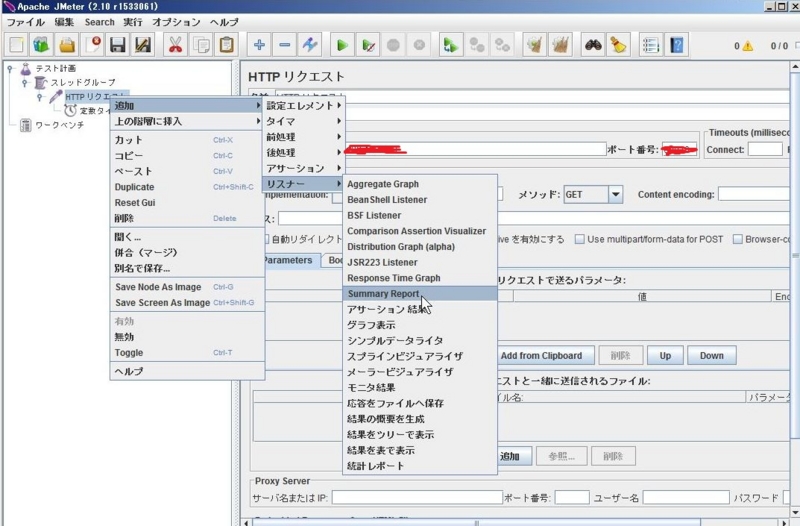Click the horizontal scrollbar at the bottom
Image resolution: width=800 pixels, height=526 pixels.
click(x=477, y=522)
